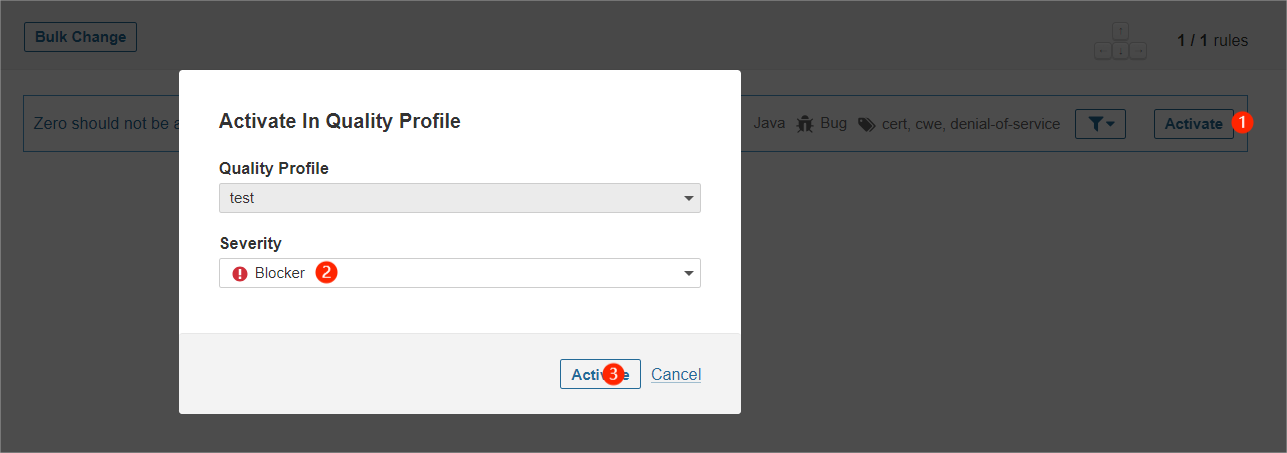Select the Java language label
Viewport: 1287px width, 453px height.
pyautogui.click(x=769, y=124)
